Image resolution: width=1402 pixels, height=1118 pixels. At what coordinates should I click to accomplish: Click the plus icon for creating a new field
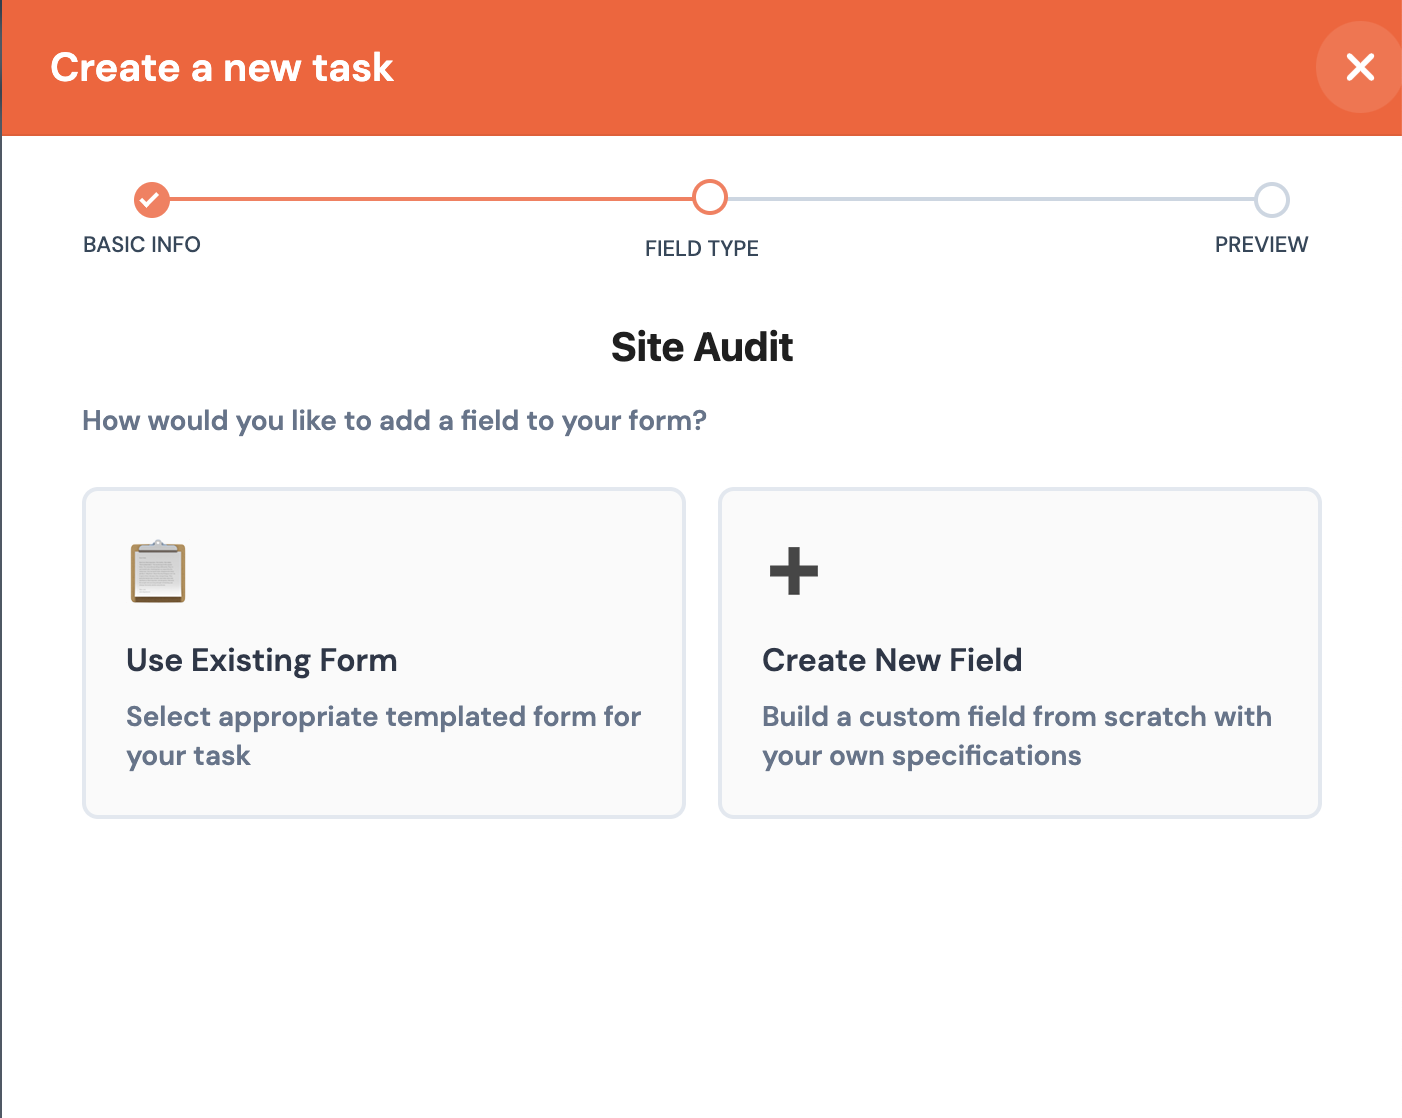[x=792, y=572]
